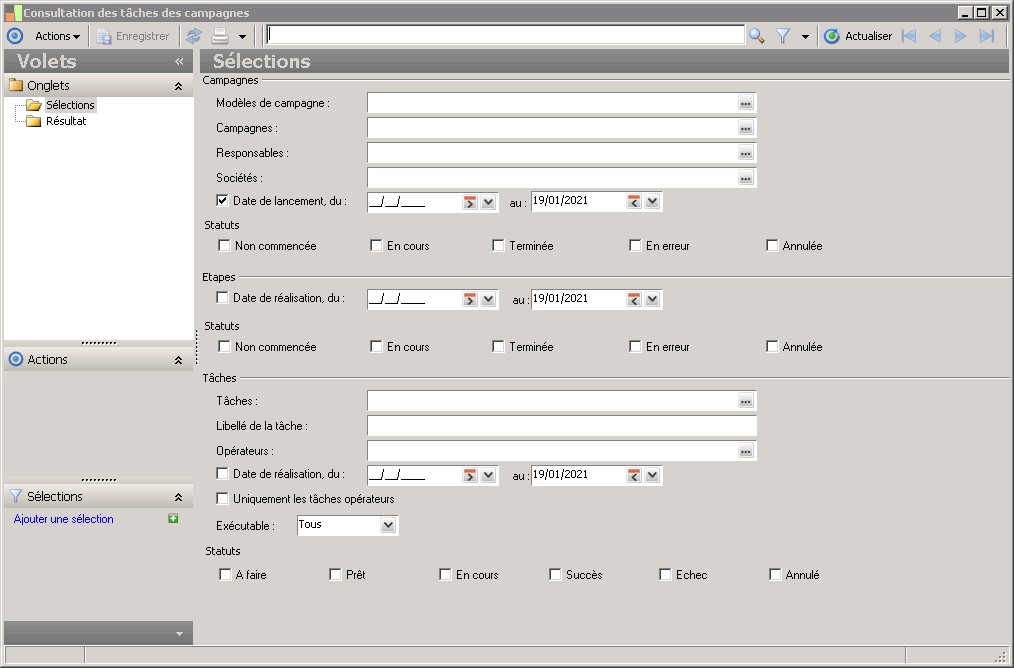Enable Uniquement les tâches opérateurs checkbox

(x=223, y=499)
